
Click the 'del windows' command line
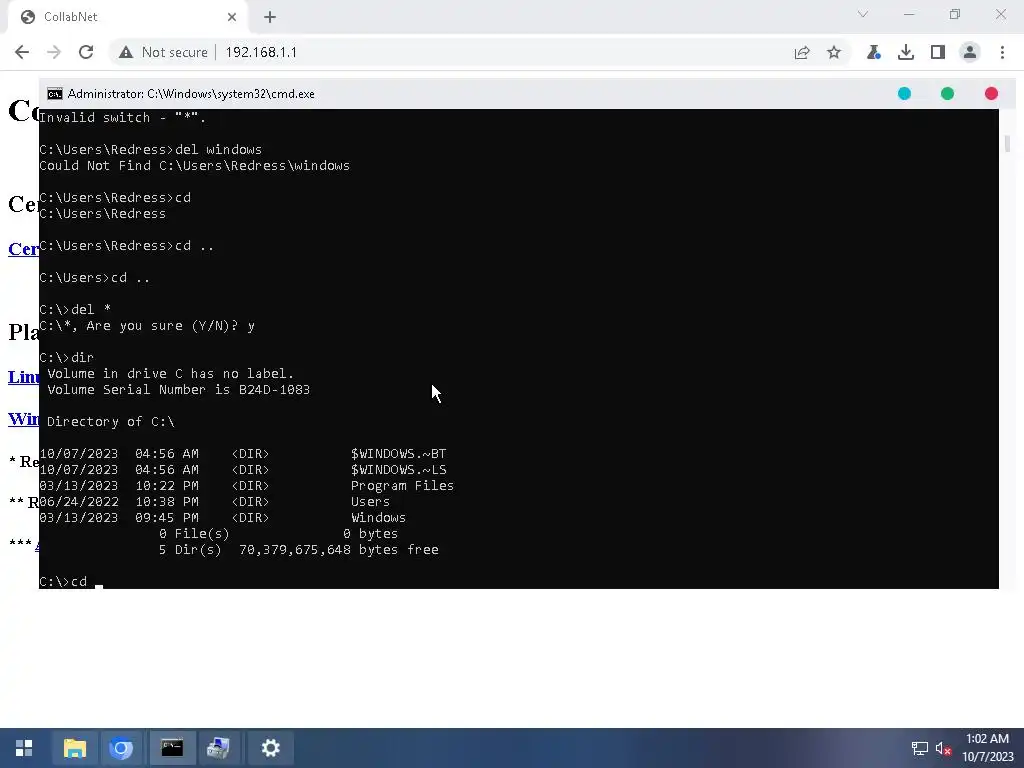click(150, 150)
